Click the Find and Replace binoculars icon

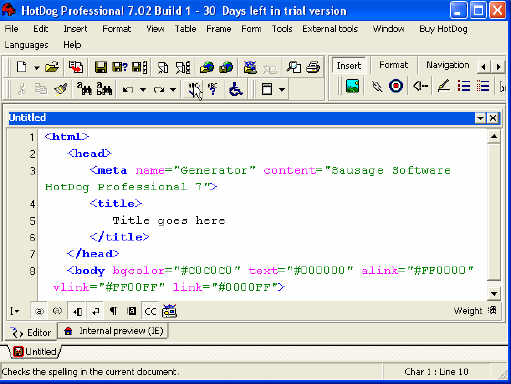104,89
